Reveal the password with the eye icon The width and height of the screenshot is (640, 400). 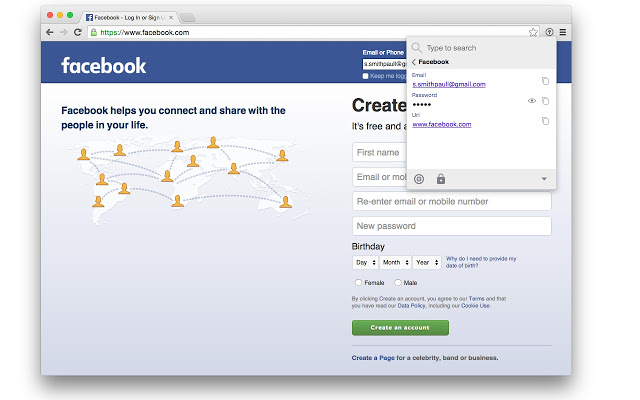click(x=531, y=100)
